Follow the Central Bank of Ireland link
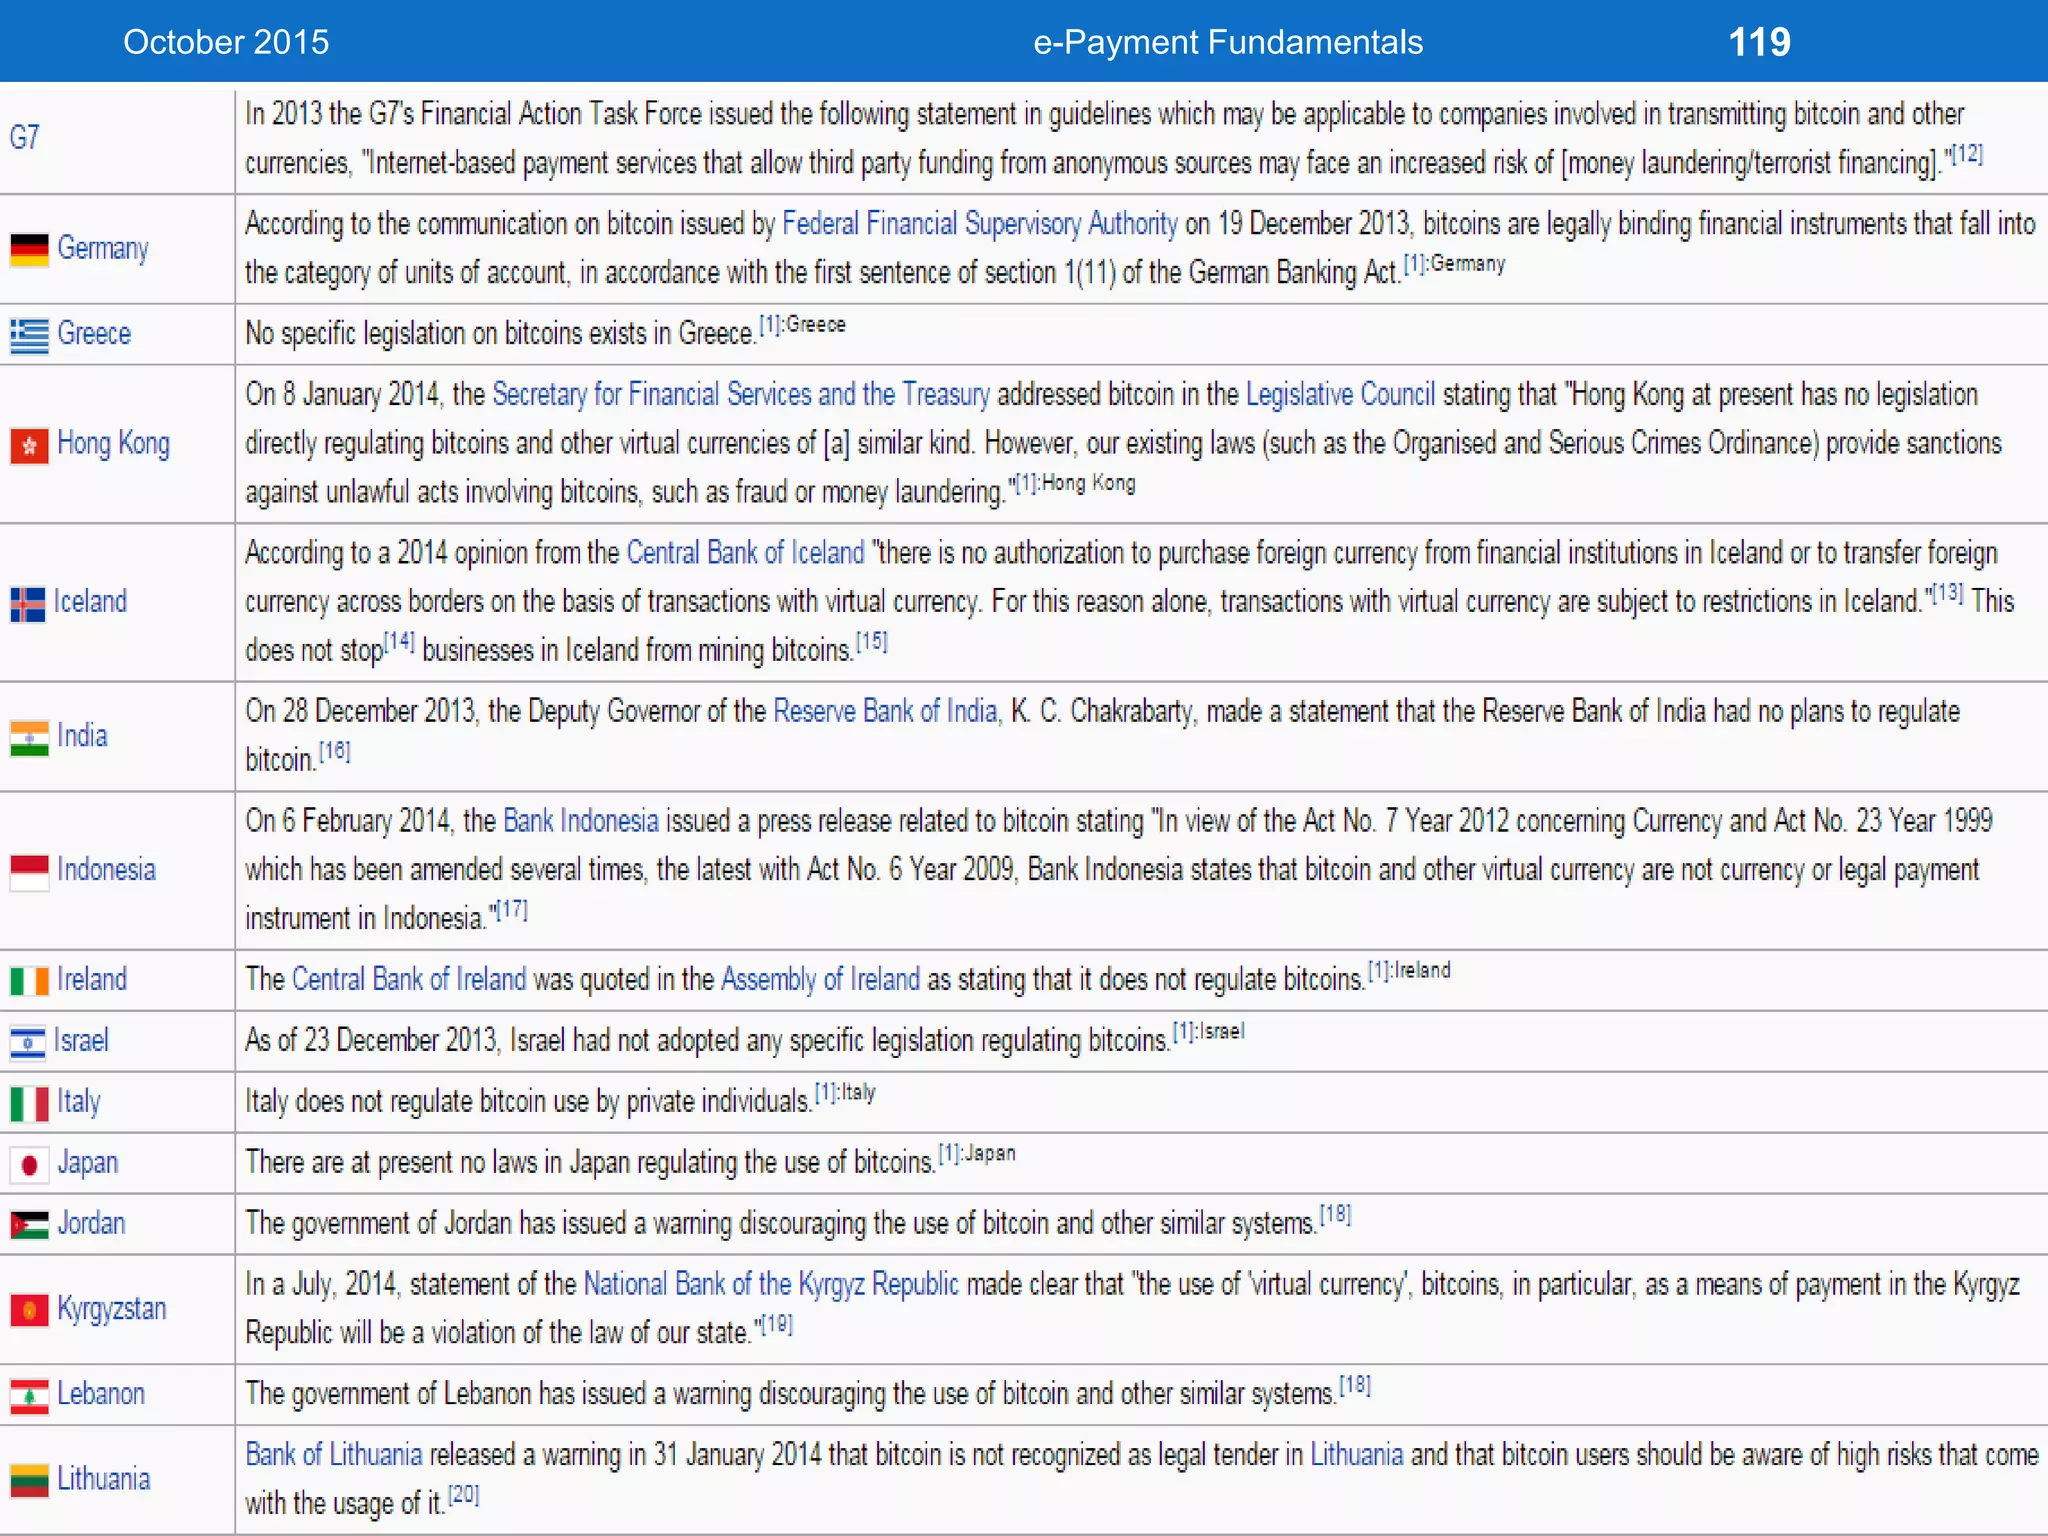Viewport: 2048px width, 1536px height. coord(409,979)
